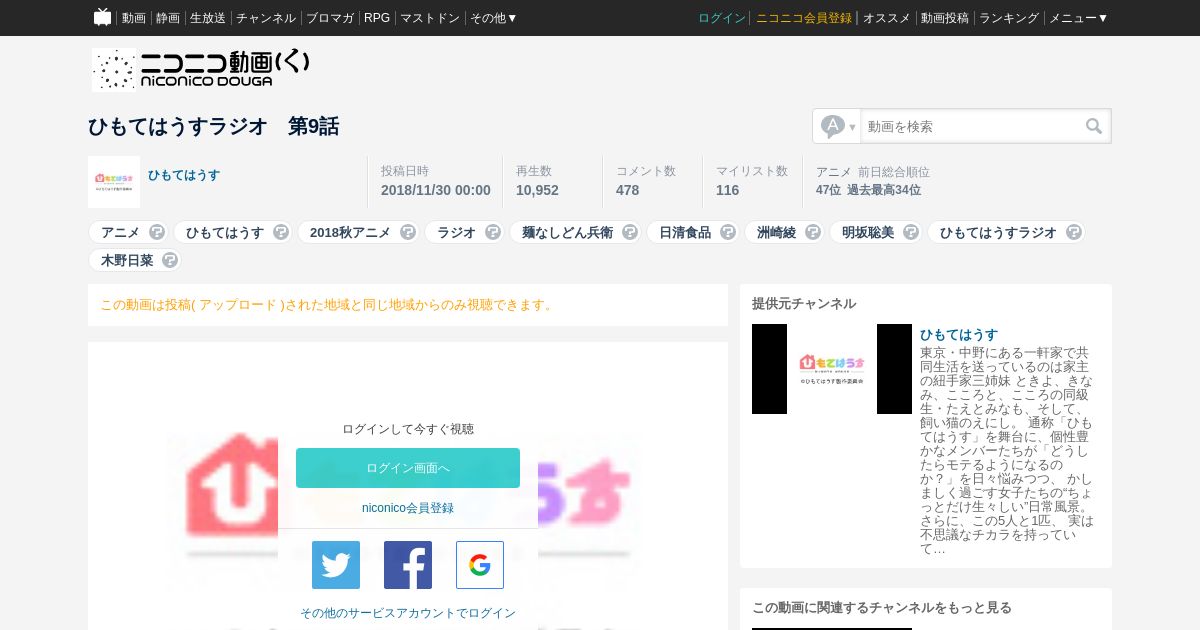Open the ひもてはうす uploader name link
The width and height of the screenshot is (1200, 630).
[x=184, y=175]
